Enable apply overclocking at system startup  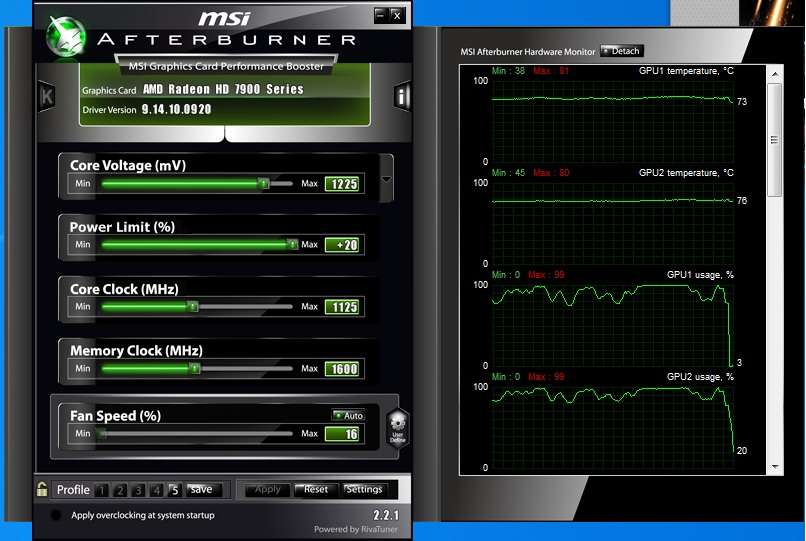56,515
